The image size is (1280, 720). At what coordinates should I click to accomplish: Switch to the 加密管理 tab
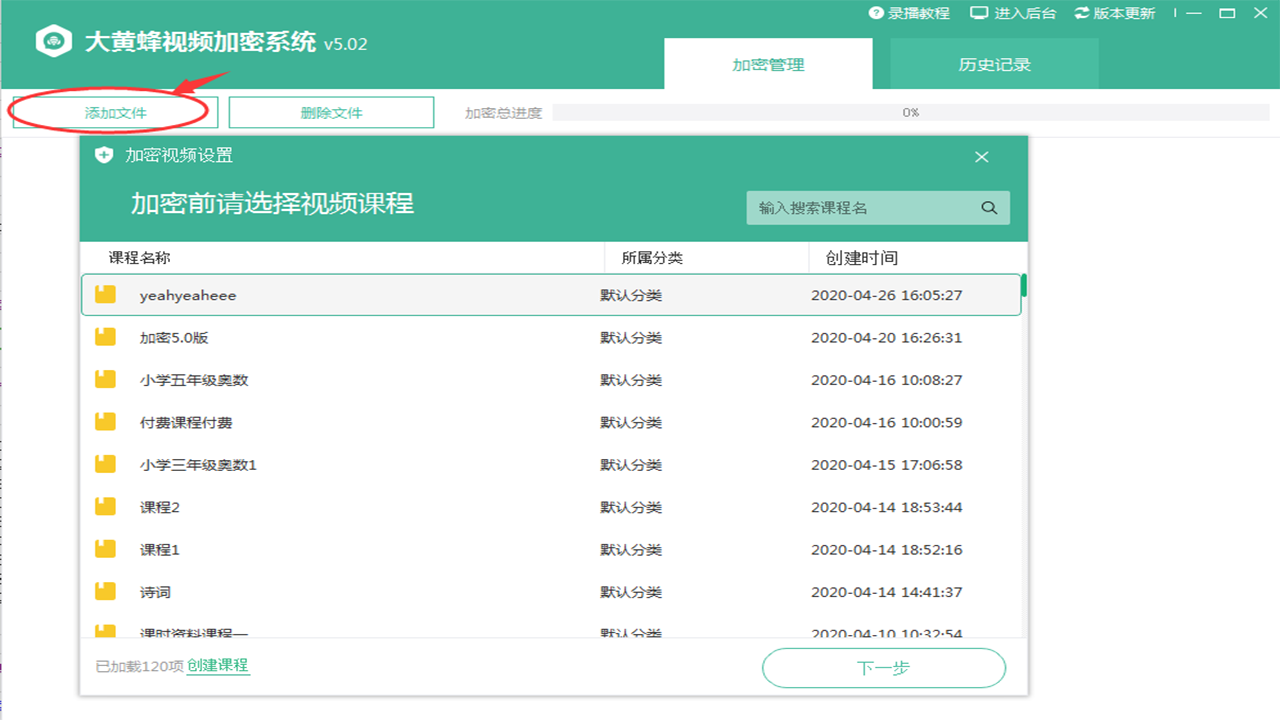(768, 62)
